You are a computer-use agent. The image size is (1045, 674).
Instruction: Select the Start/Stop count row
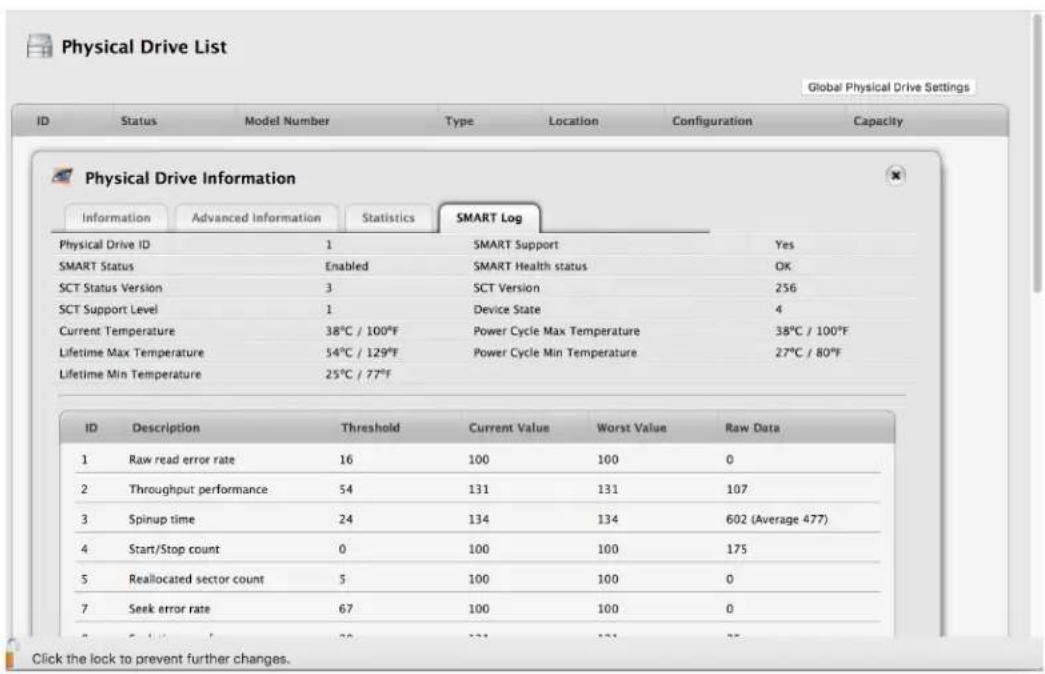(477, 549)
